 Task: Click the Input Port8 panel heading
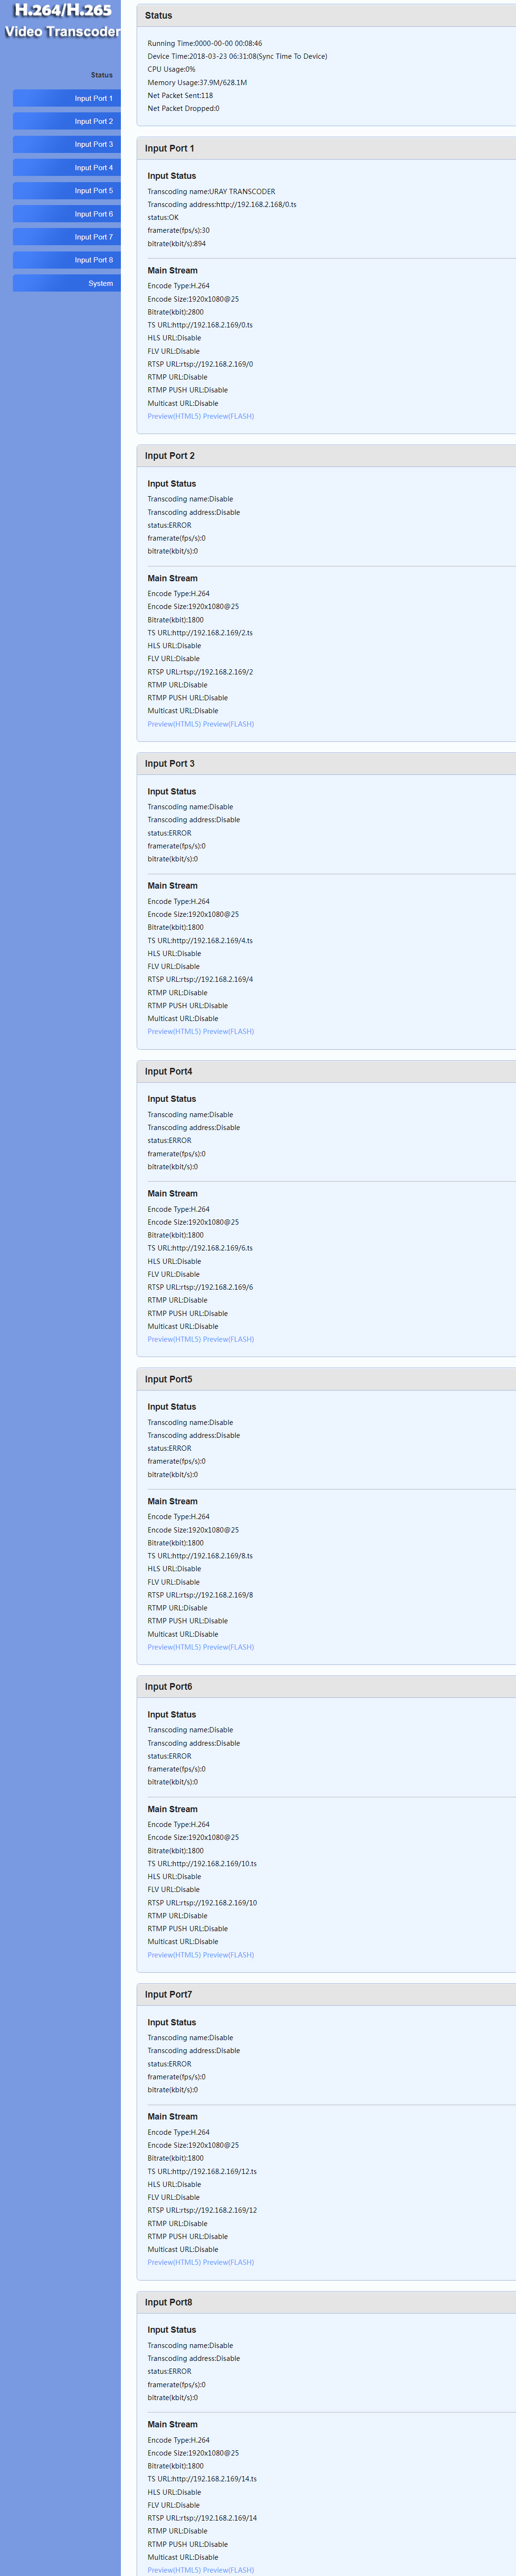click(169, 2302)
